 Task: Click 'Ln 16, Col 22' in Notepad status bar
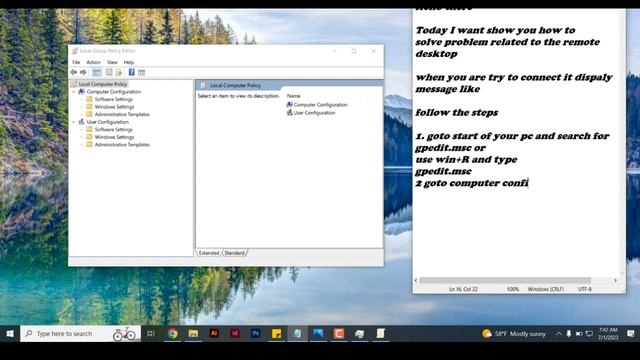[x=463, y=289]
